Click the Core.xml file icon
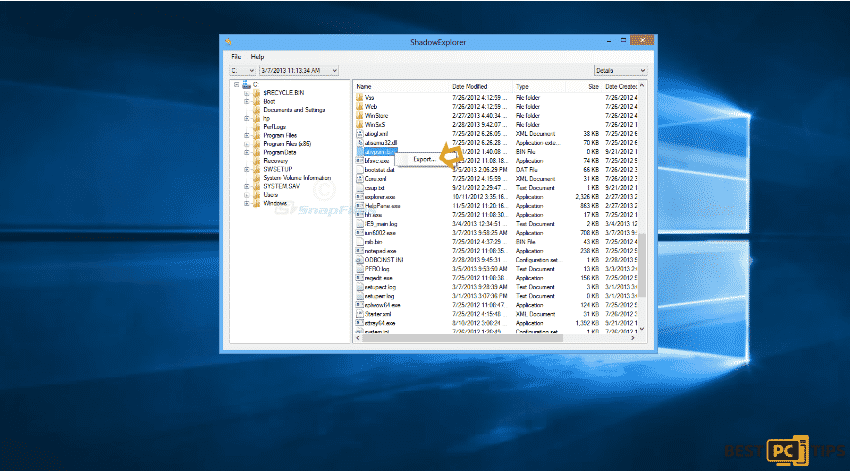850x471 pixels. [359, 179]
